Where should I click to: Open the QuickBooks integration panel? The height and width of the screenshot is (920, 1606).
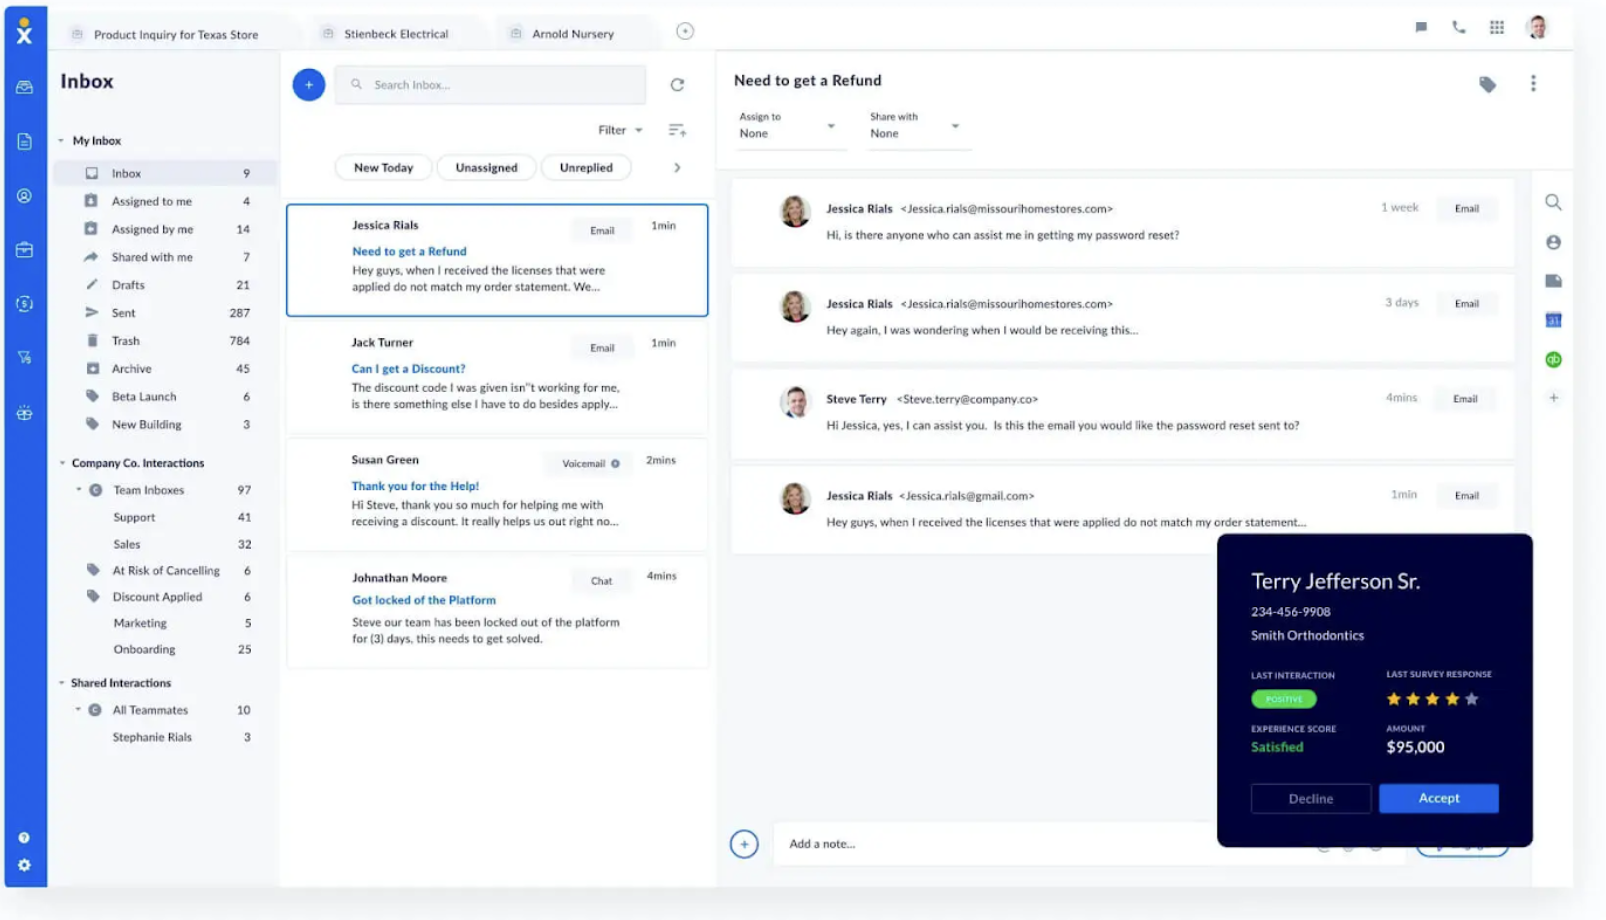coord(1553,359)
